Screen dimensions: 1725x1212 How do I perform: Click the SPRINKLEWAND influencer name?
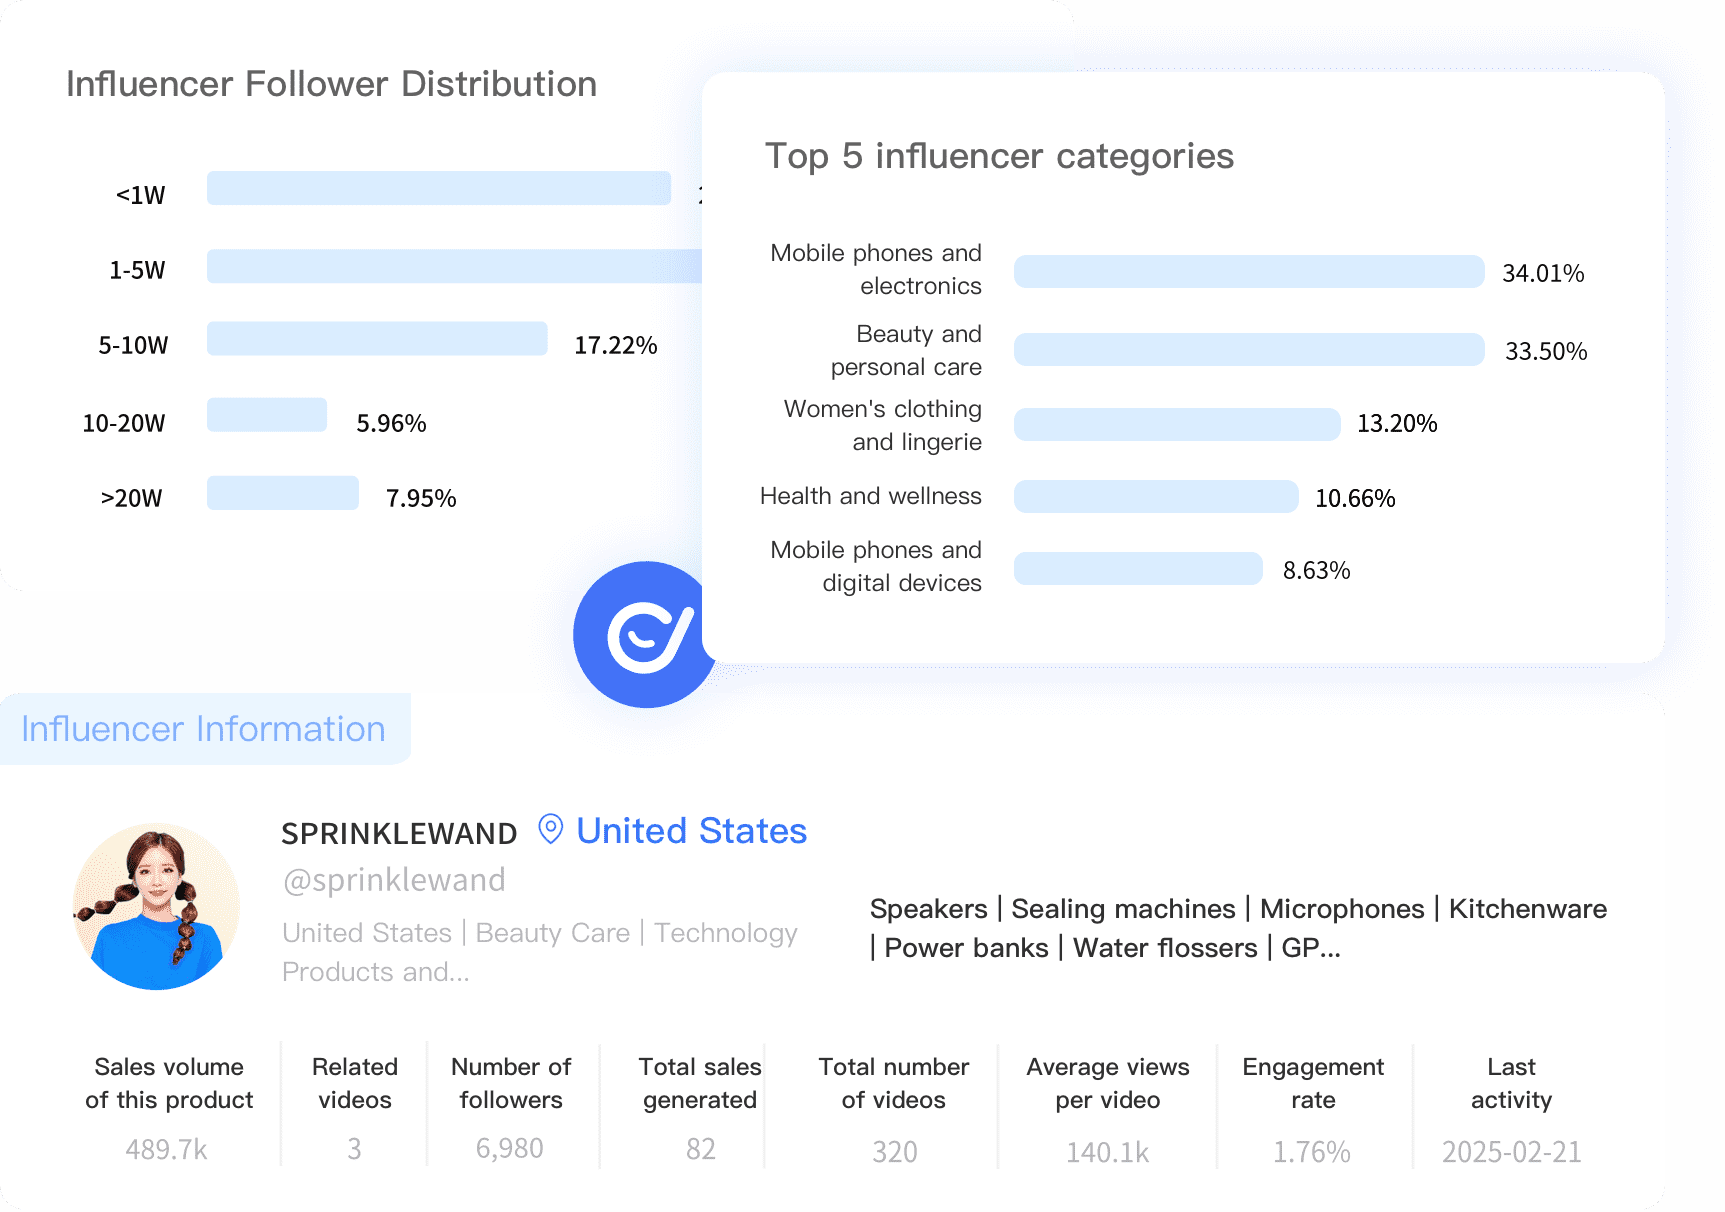[x=399, y=833]
